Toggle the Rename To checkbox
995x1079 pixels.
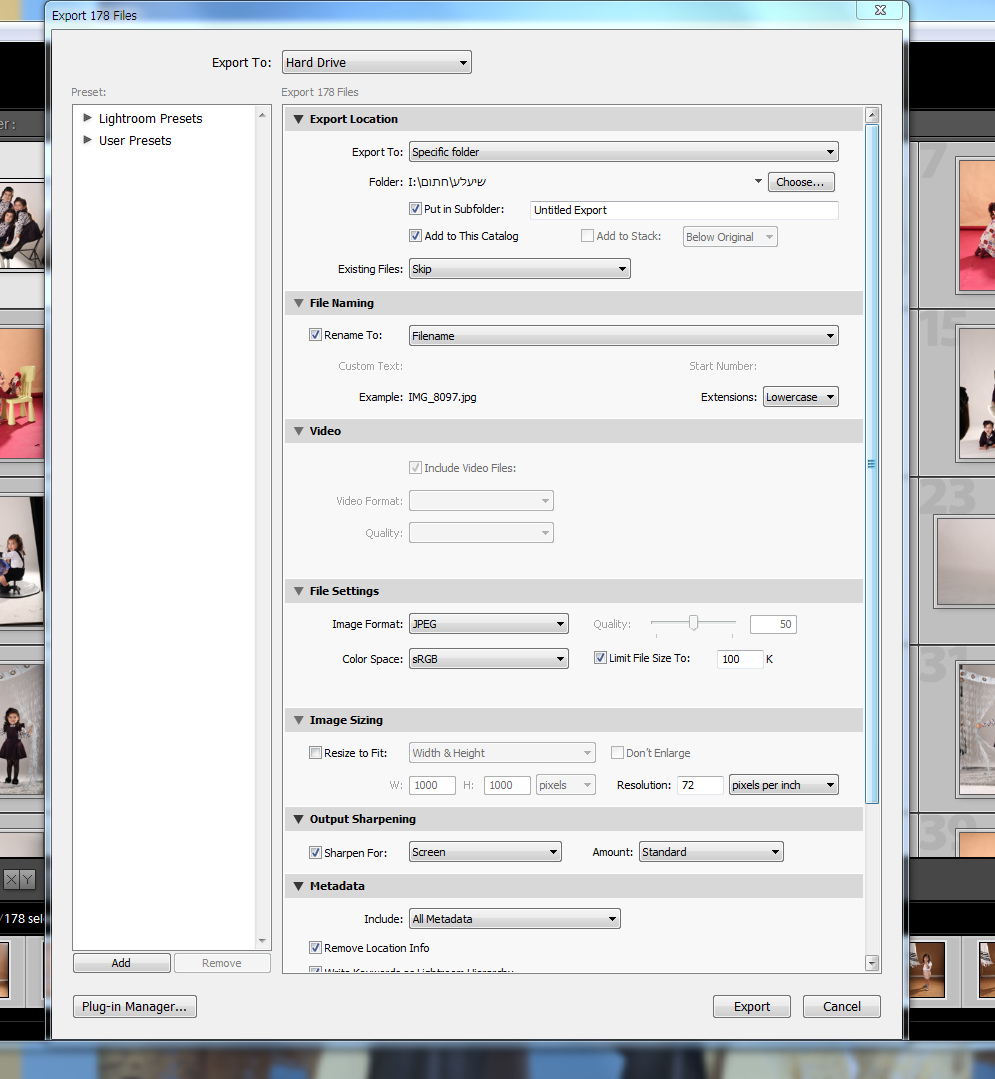(315, 334)
